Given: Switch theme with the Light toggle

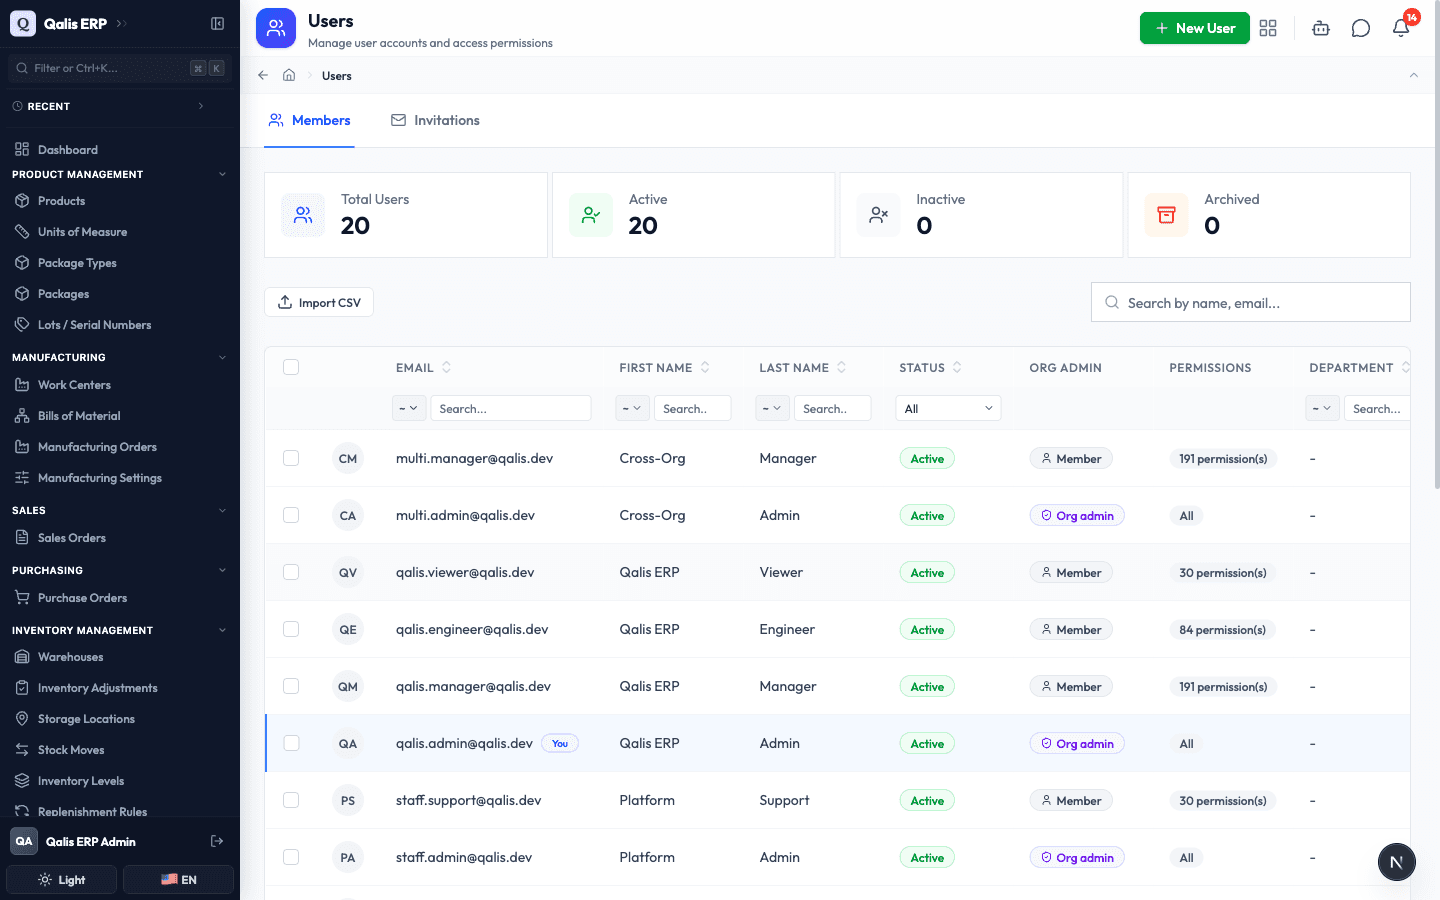Looking at the screenshot, I should 62,880.
